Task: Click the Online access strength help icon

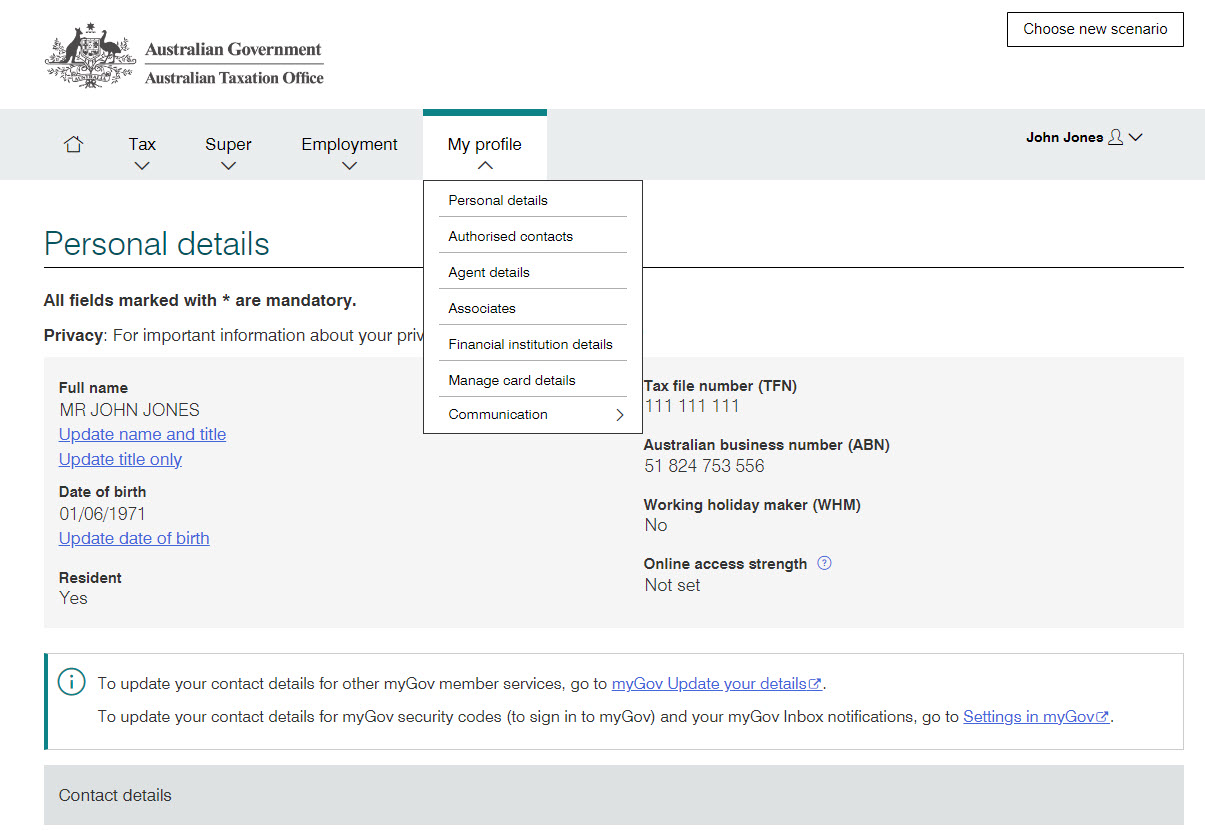Action: 824,563
